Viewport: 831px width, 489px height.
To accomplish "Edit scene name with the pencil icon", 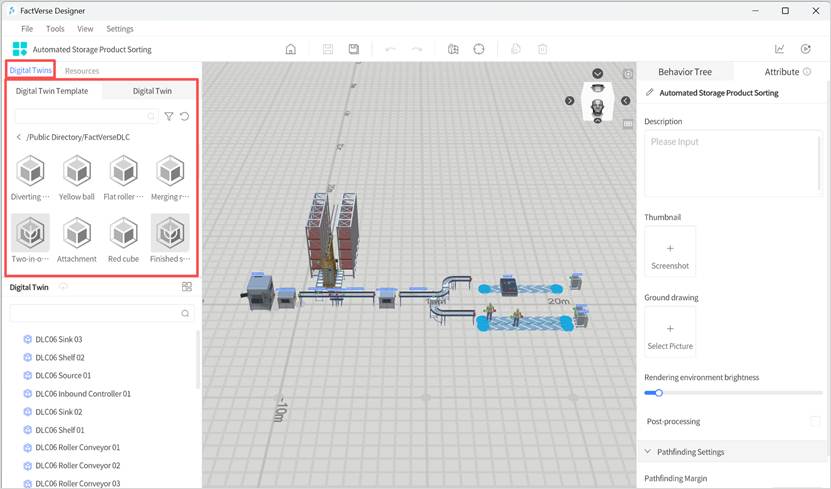I will 650,93.
